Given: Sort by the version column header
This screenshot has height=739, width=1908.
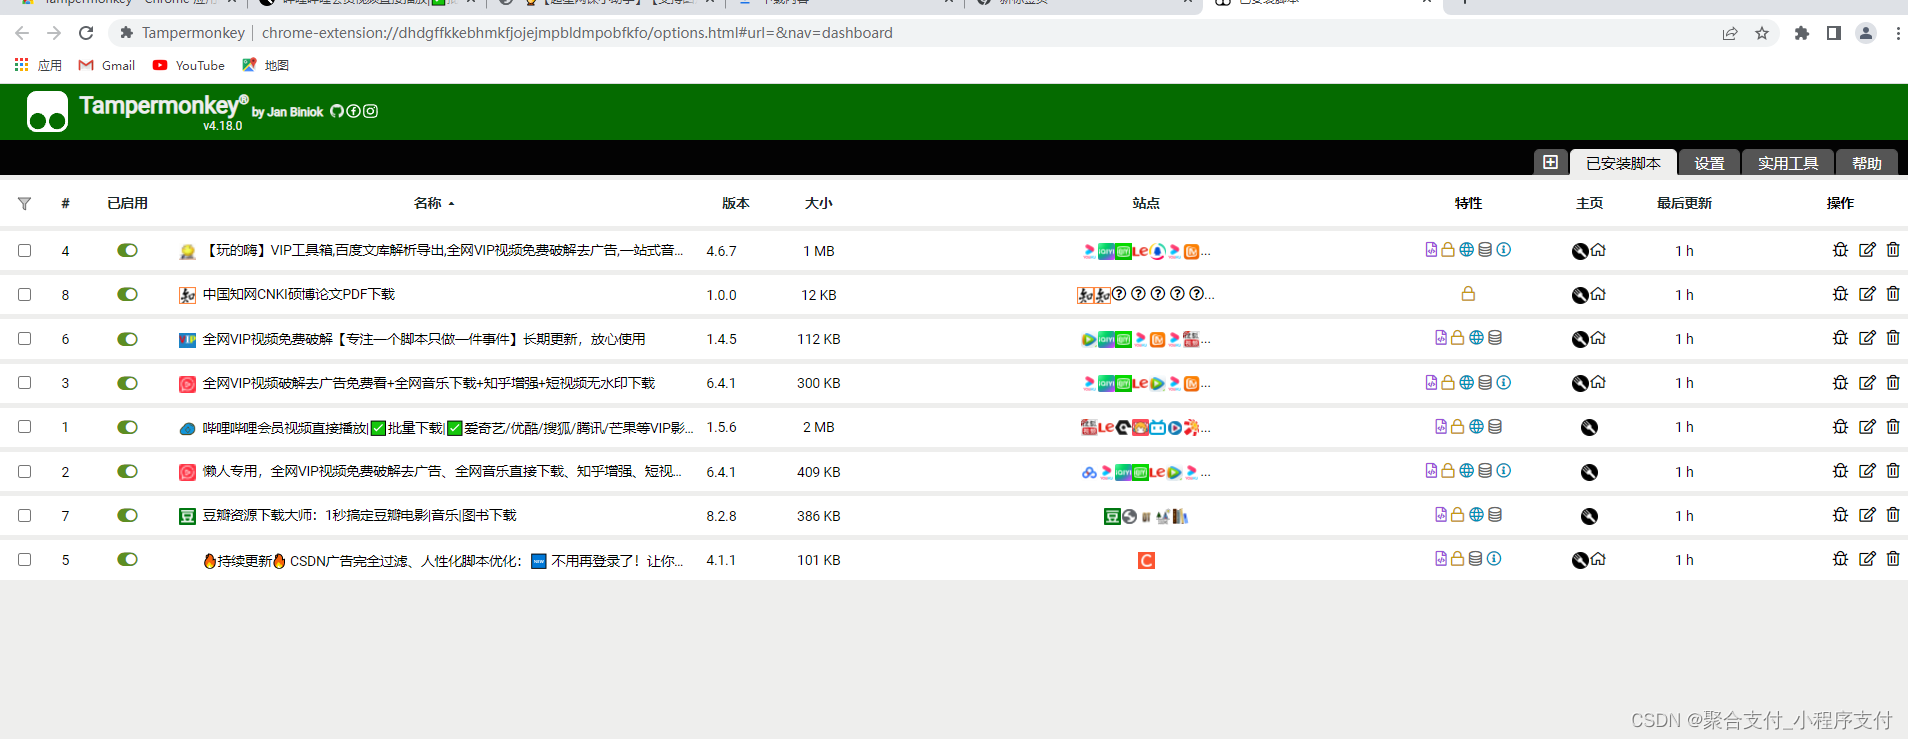Looking at the screenshot, I should point(736,203).
